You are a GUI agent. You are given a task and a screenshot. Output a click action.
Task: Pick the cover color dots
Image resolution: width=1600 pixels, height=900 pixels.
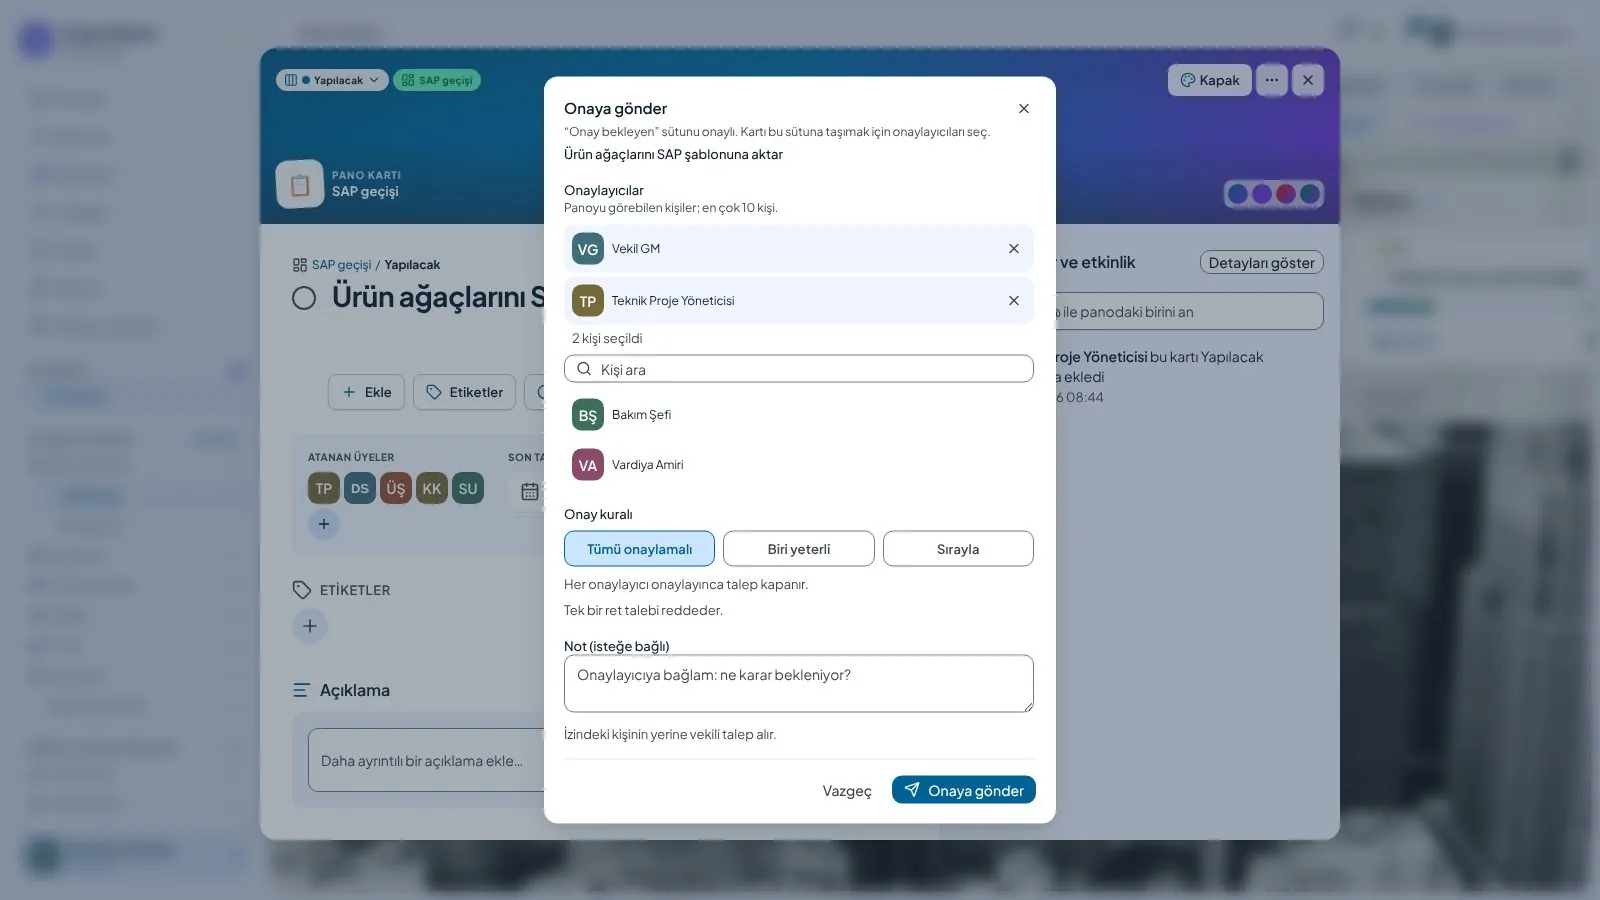[1274, 194]
